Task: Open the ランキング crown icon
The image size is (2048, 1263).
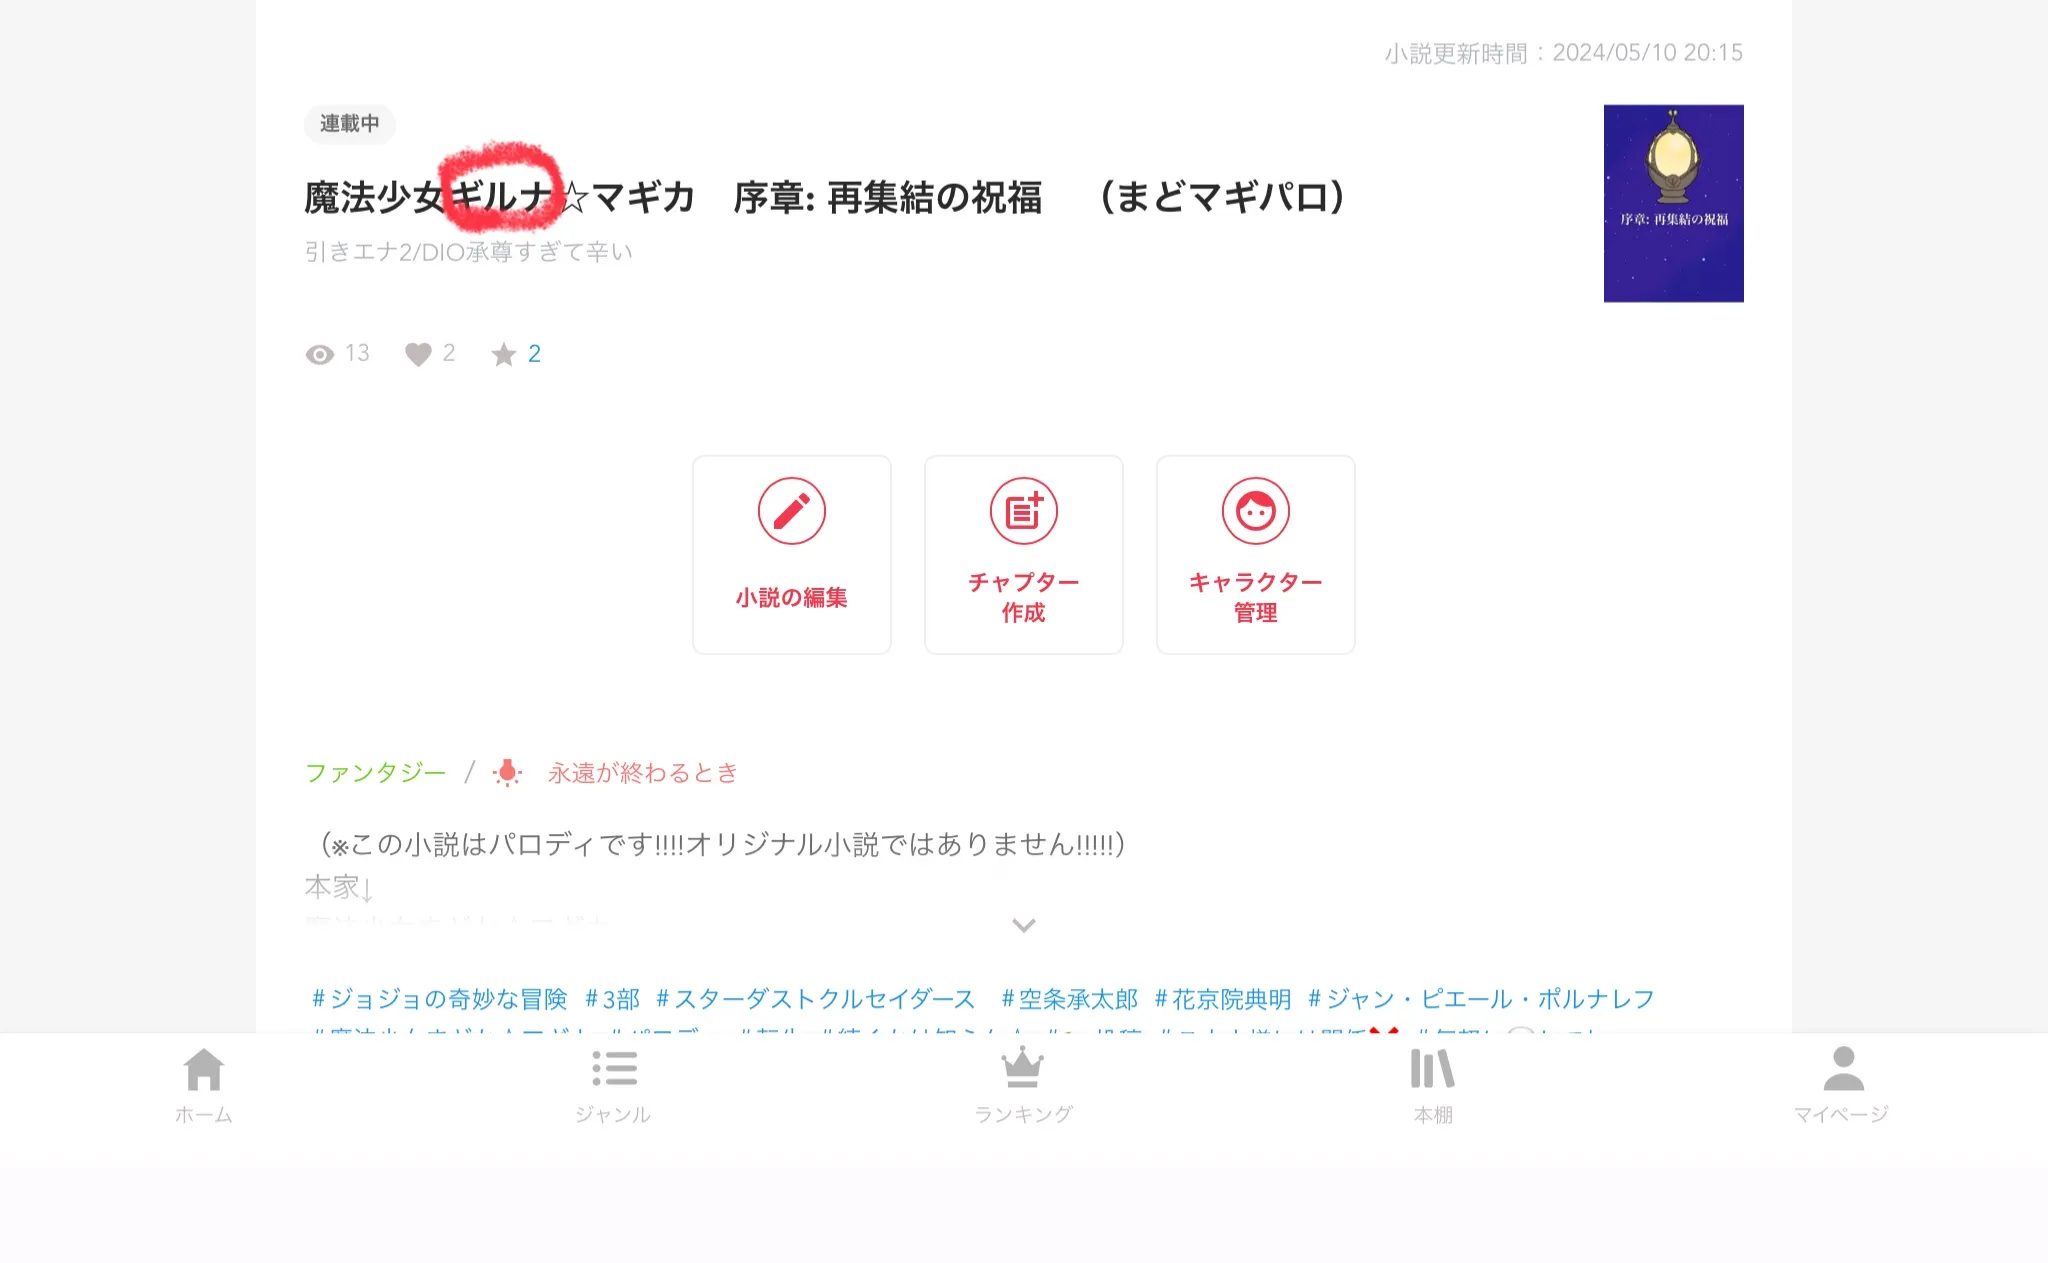Action: click(x=1023, y=1069)
